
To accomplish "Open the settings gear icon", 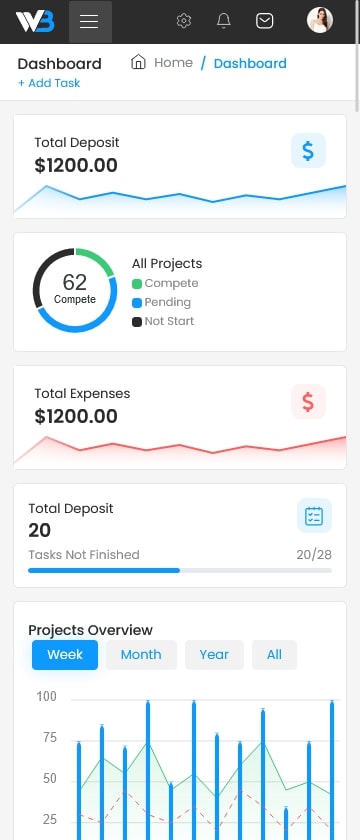I will click(184, 21).
